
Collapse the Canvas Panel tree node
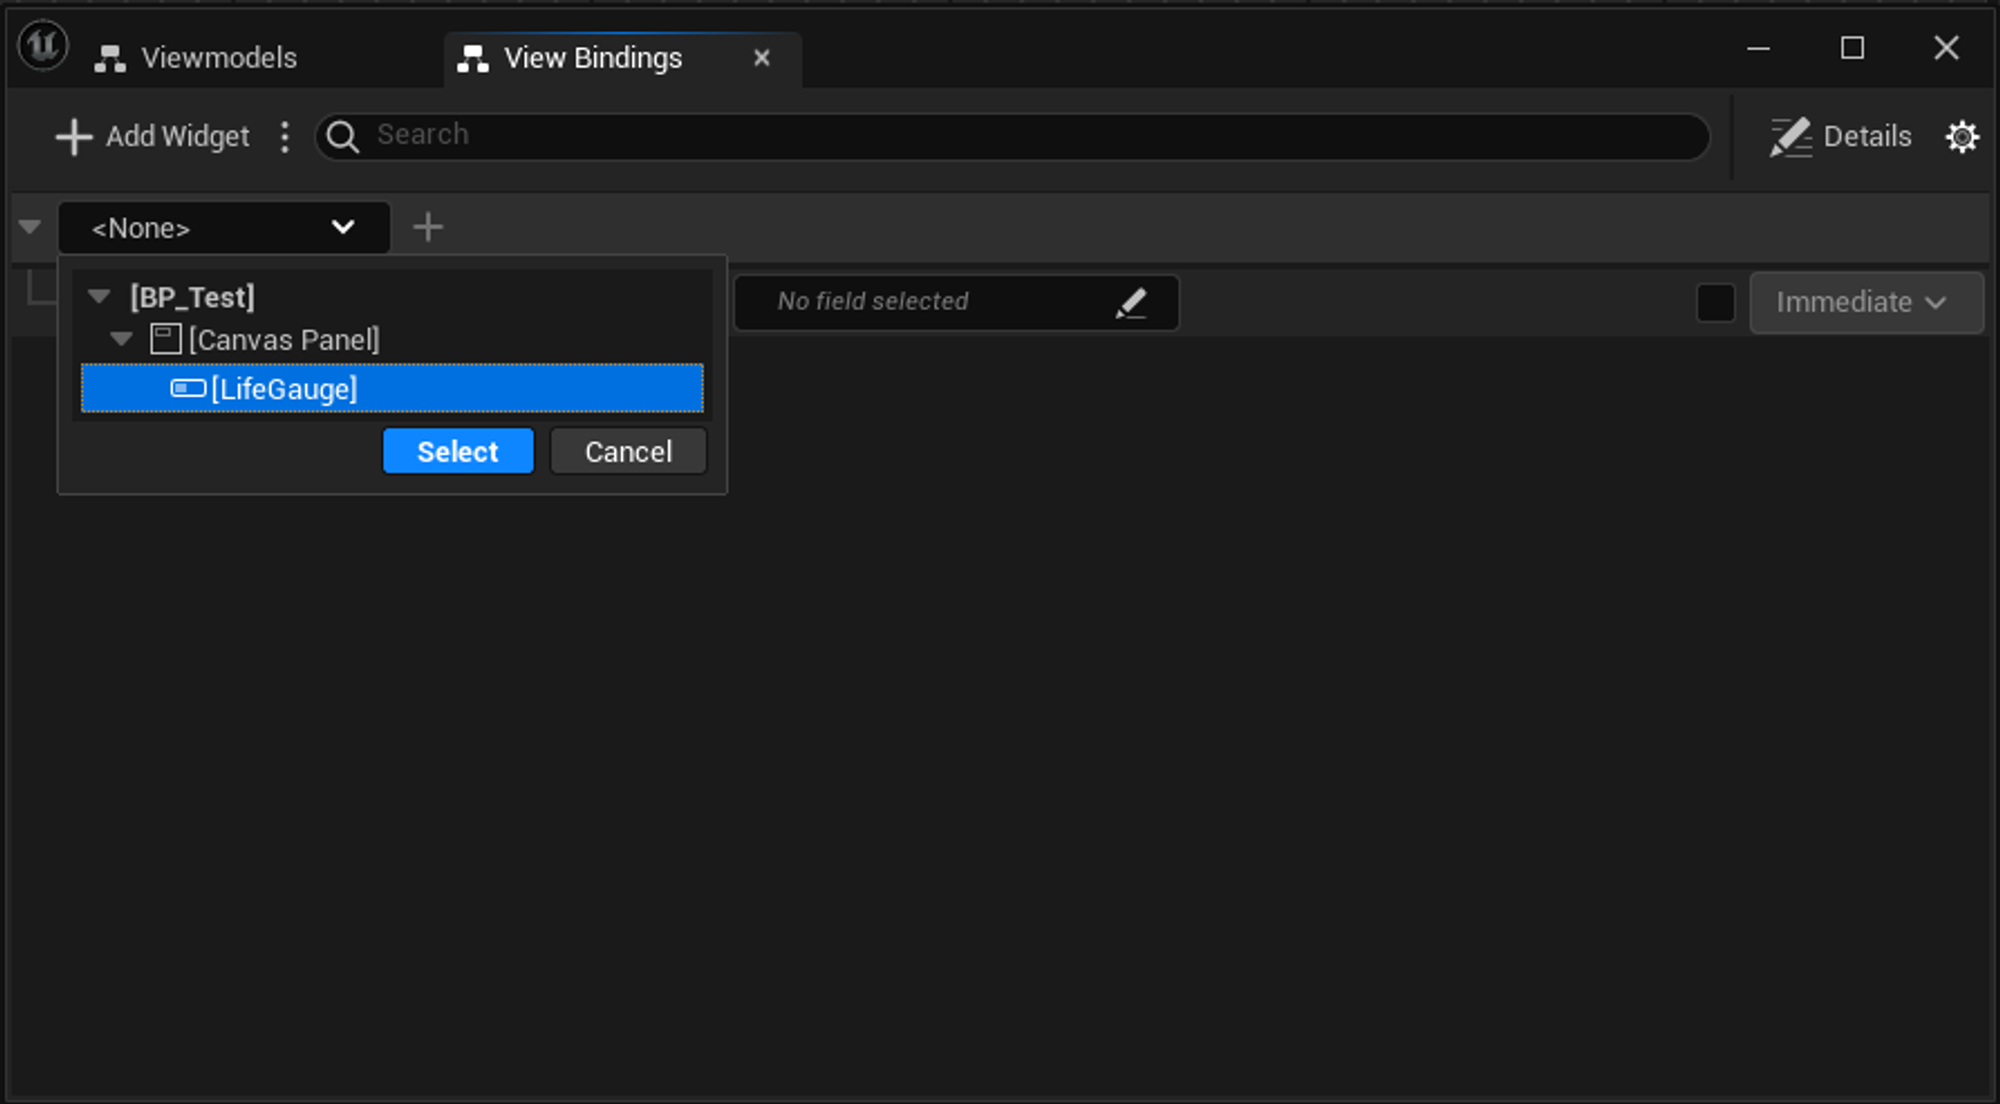pyautogui.click(x=122, y=339)
